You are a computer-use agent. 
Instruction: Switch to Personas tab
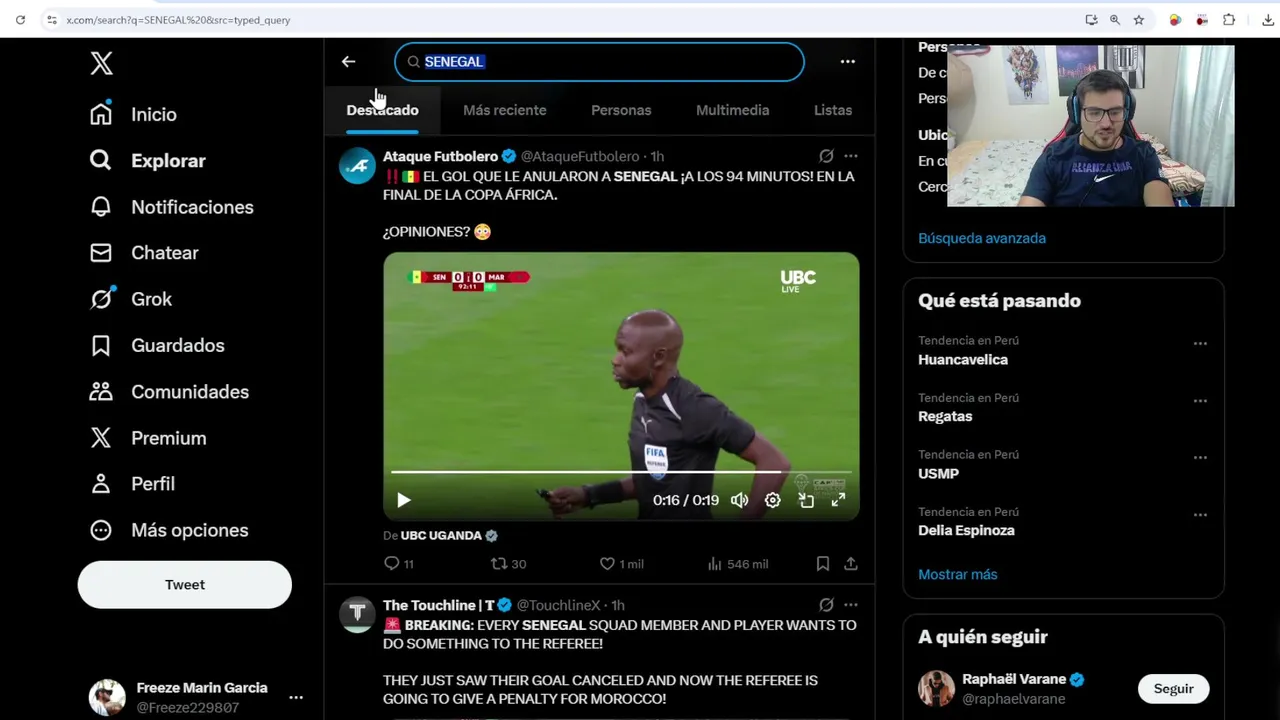tap(621, 110)
